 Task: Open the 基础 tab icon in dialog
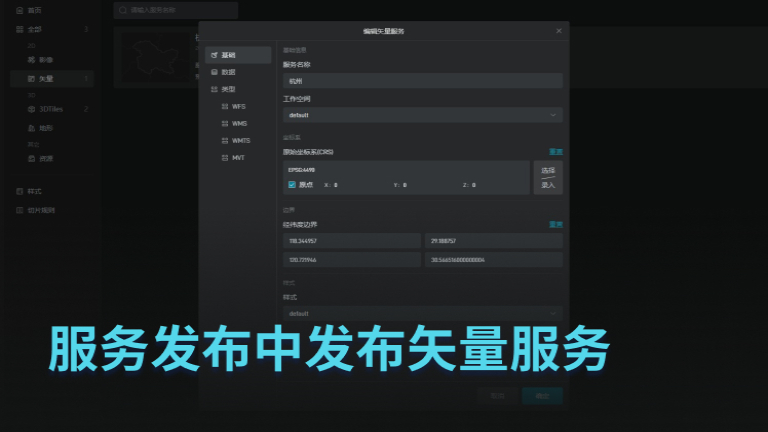click(x=214, y=55)
